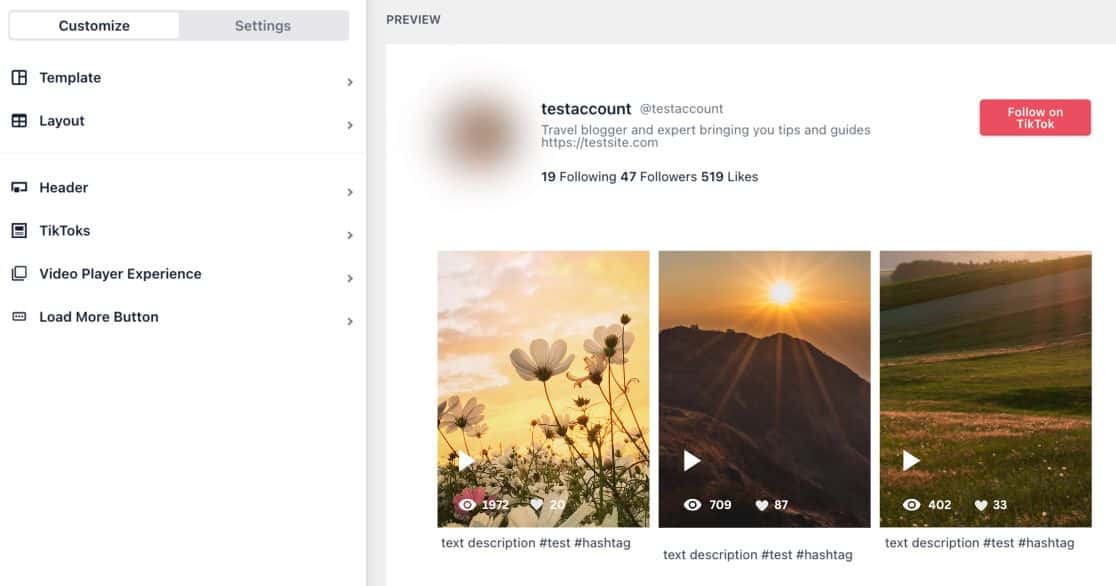Select the Template sidebar icon
Image resolution: width=1116 pixels, height=586 pixels.
[21, 77]
